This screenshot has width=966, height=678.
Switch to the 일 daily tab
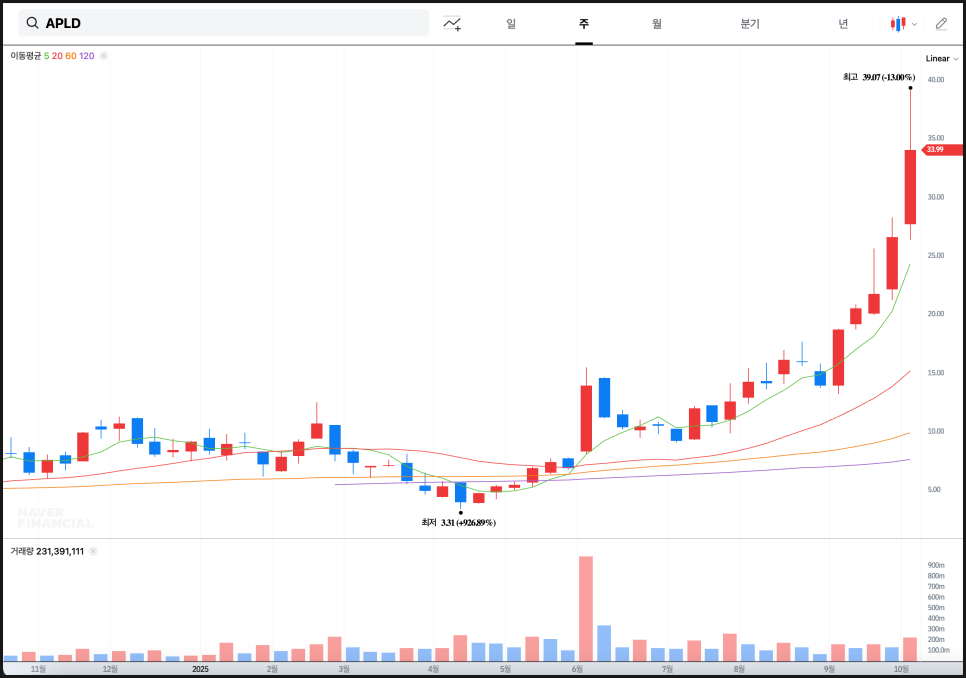coord(511,23)
